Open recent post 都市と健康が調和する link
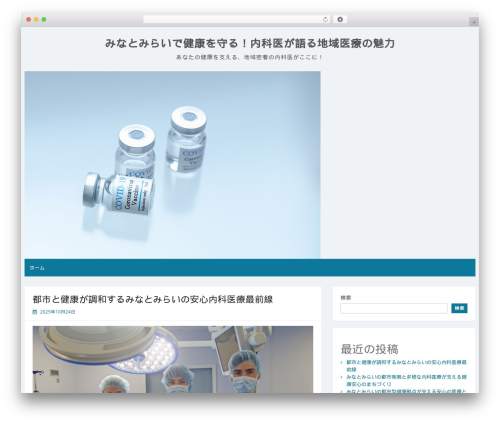Image resolution: width=500 pixels, height=423 pixels. pos(406,366)
